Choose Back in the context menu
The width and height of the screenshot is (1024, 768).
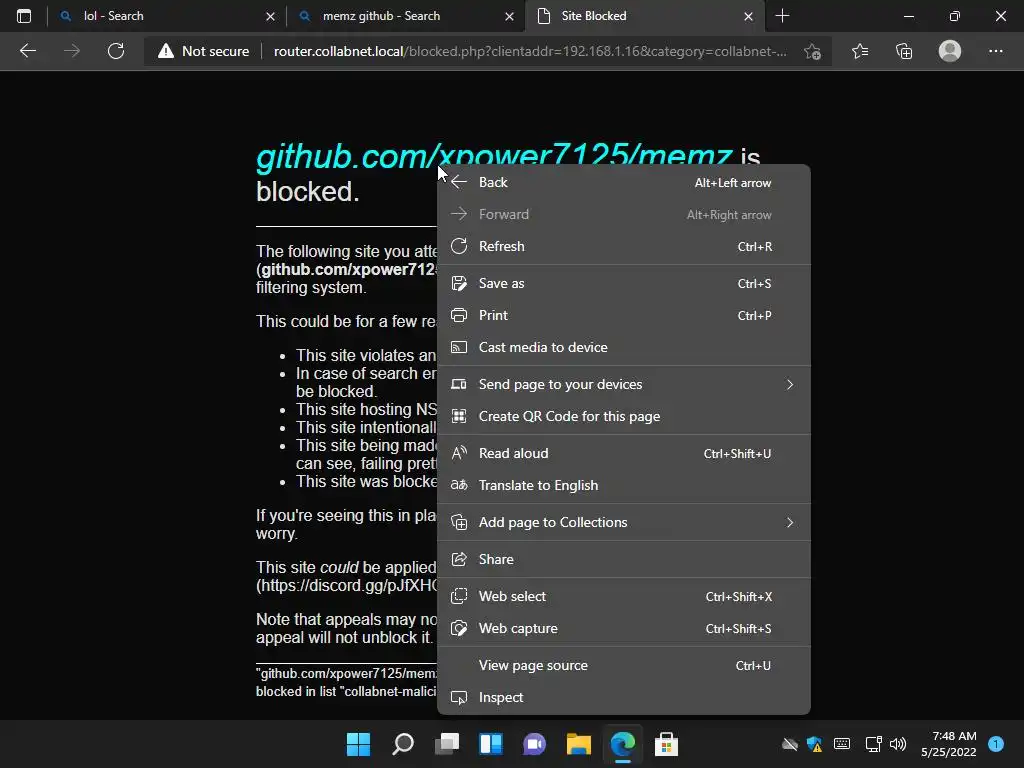point(624,183)
